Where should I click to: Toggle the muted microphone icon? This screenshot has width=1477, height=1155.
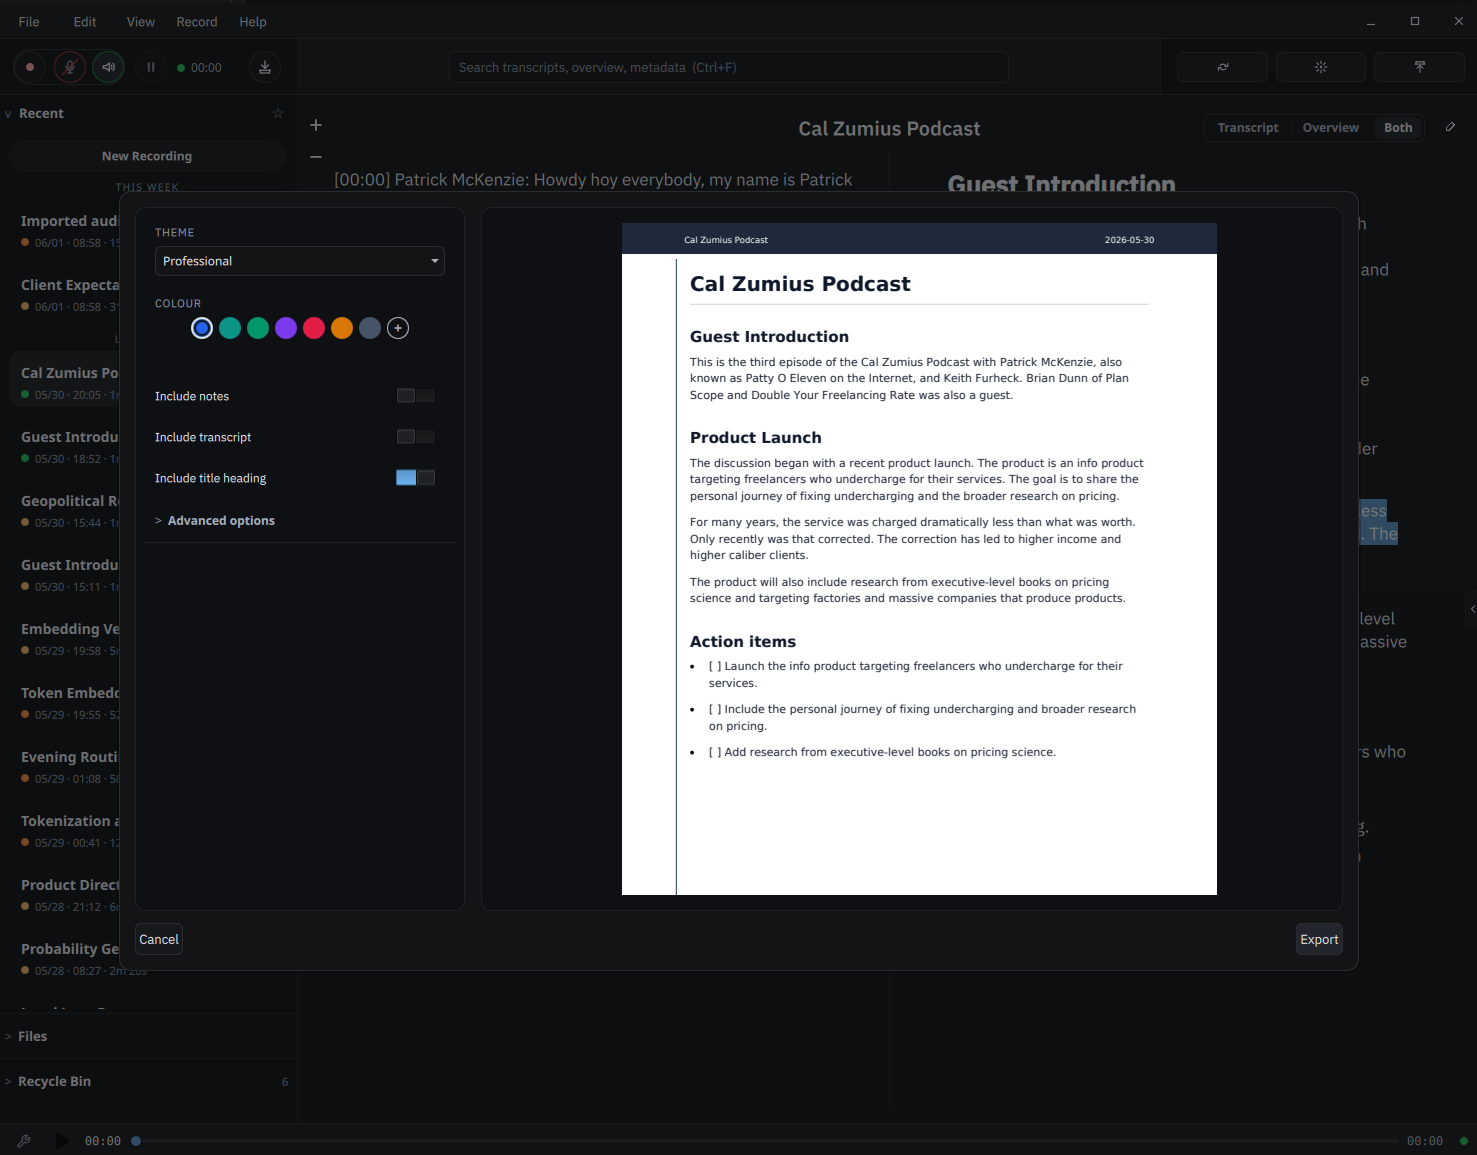70,68
